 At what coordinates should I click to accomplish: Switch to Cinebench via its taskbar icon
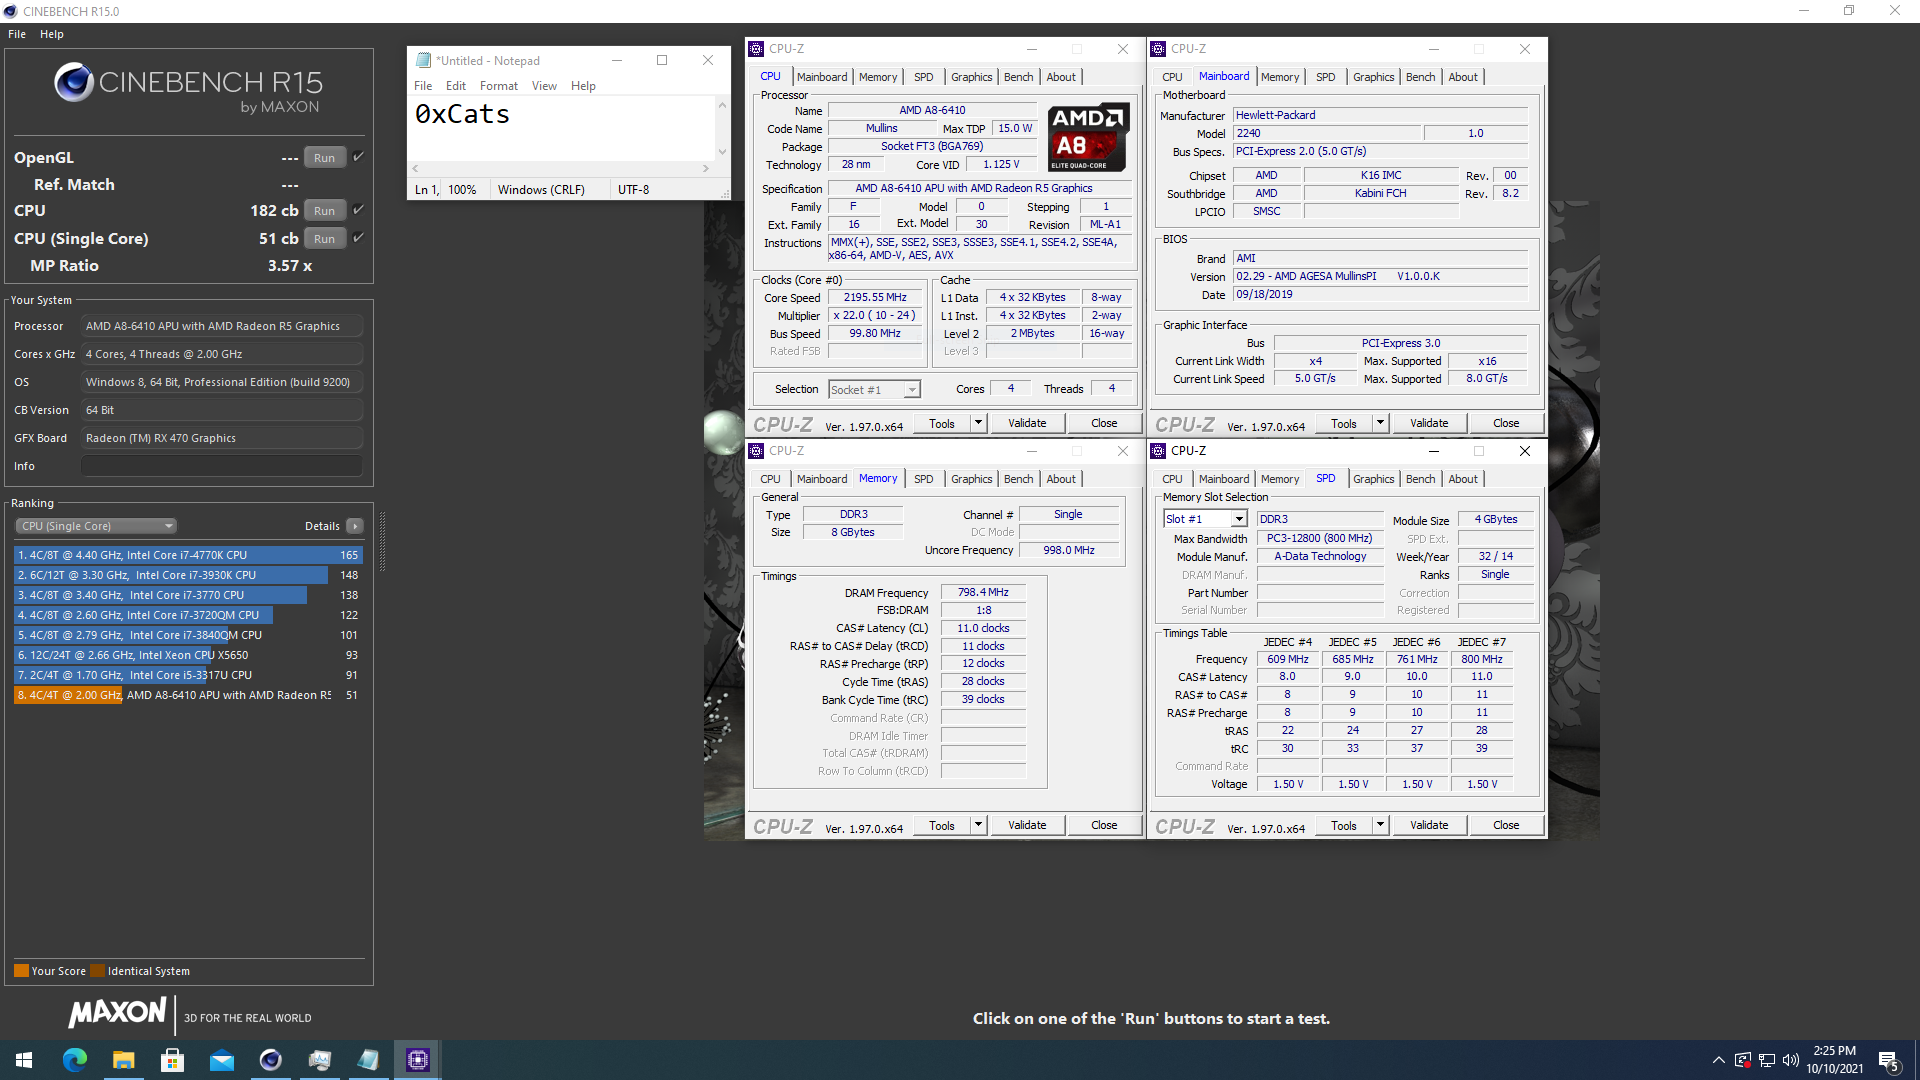(270, 1060)
